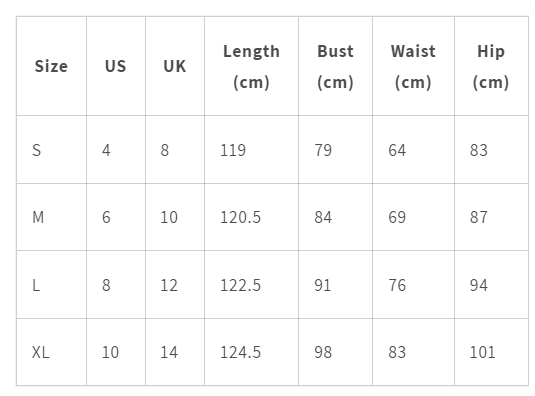The image size is (535, 396).
Task: Select the US column header
Action: [116, 66]
